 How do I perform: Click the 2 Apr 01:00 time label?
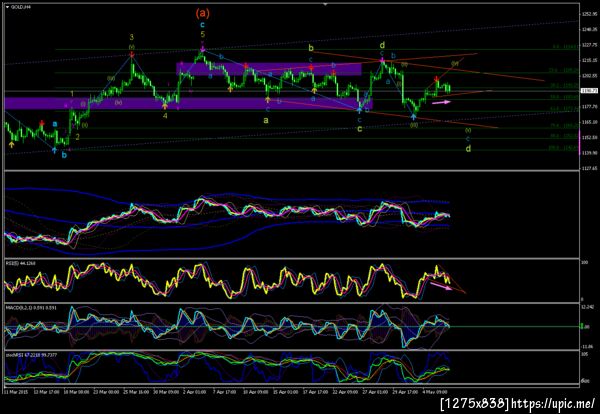[194, 392]
